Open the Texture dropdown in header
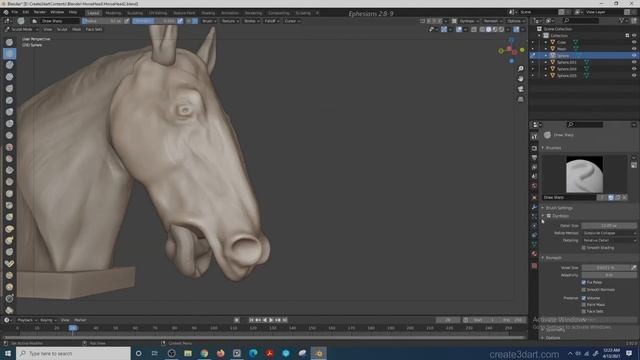Viewport: 640px width, 360px height. 230,21
